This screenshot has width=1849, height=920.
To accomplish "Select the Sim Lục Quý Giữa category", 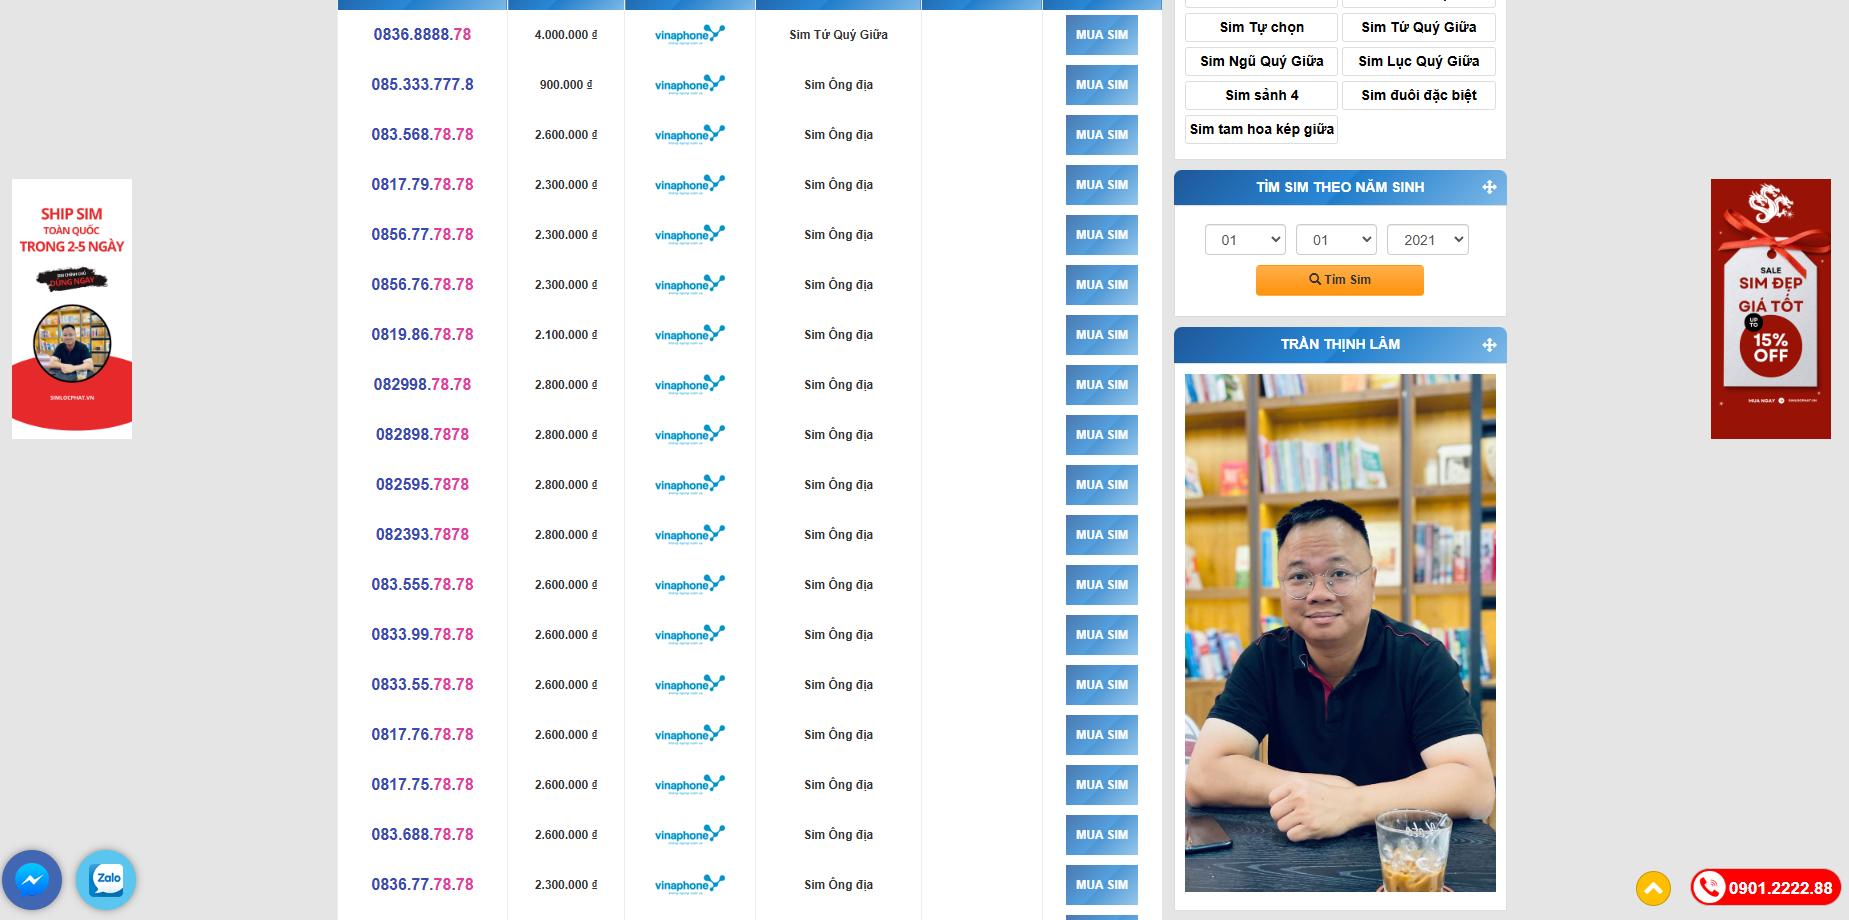I will (1418, 61).
